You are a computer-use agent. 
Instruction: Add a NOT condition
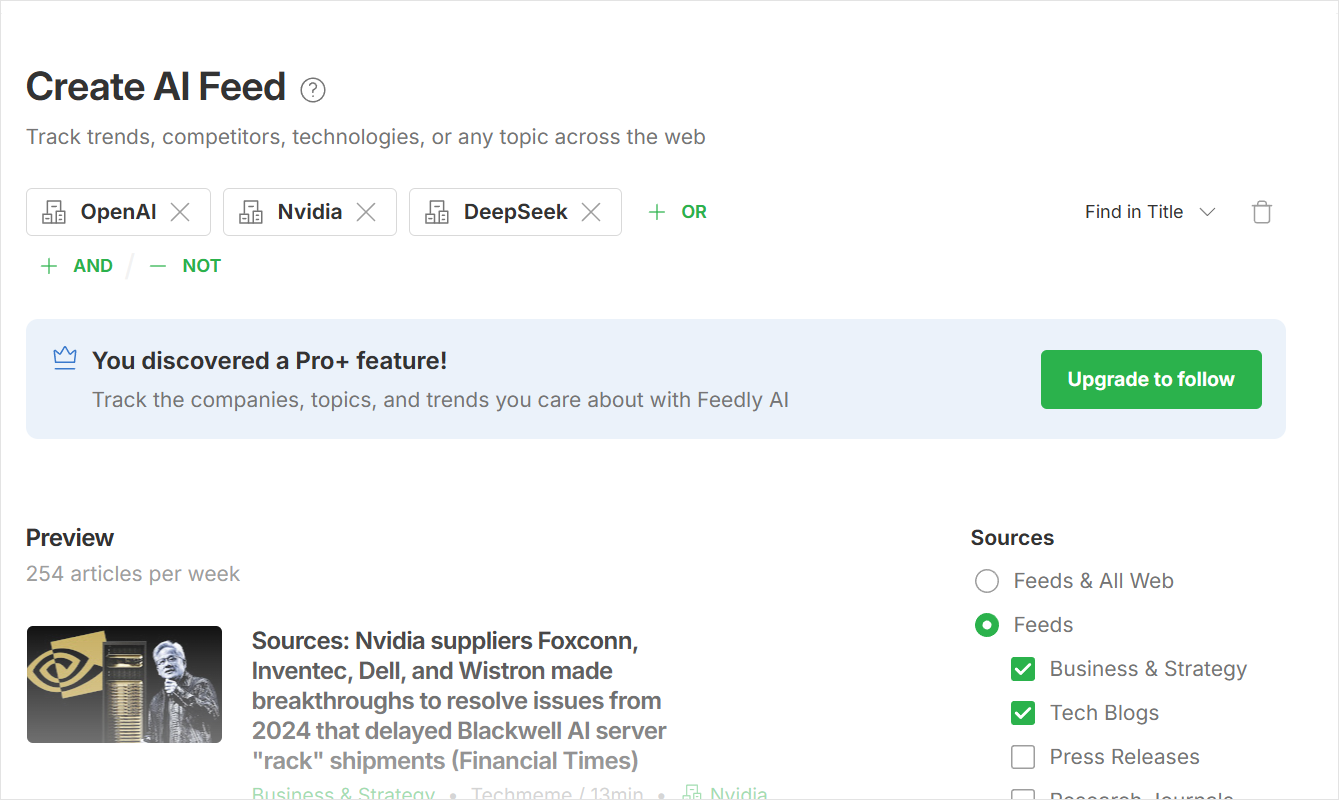point(185,266)
